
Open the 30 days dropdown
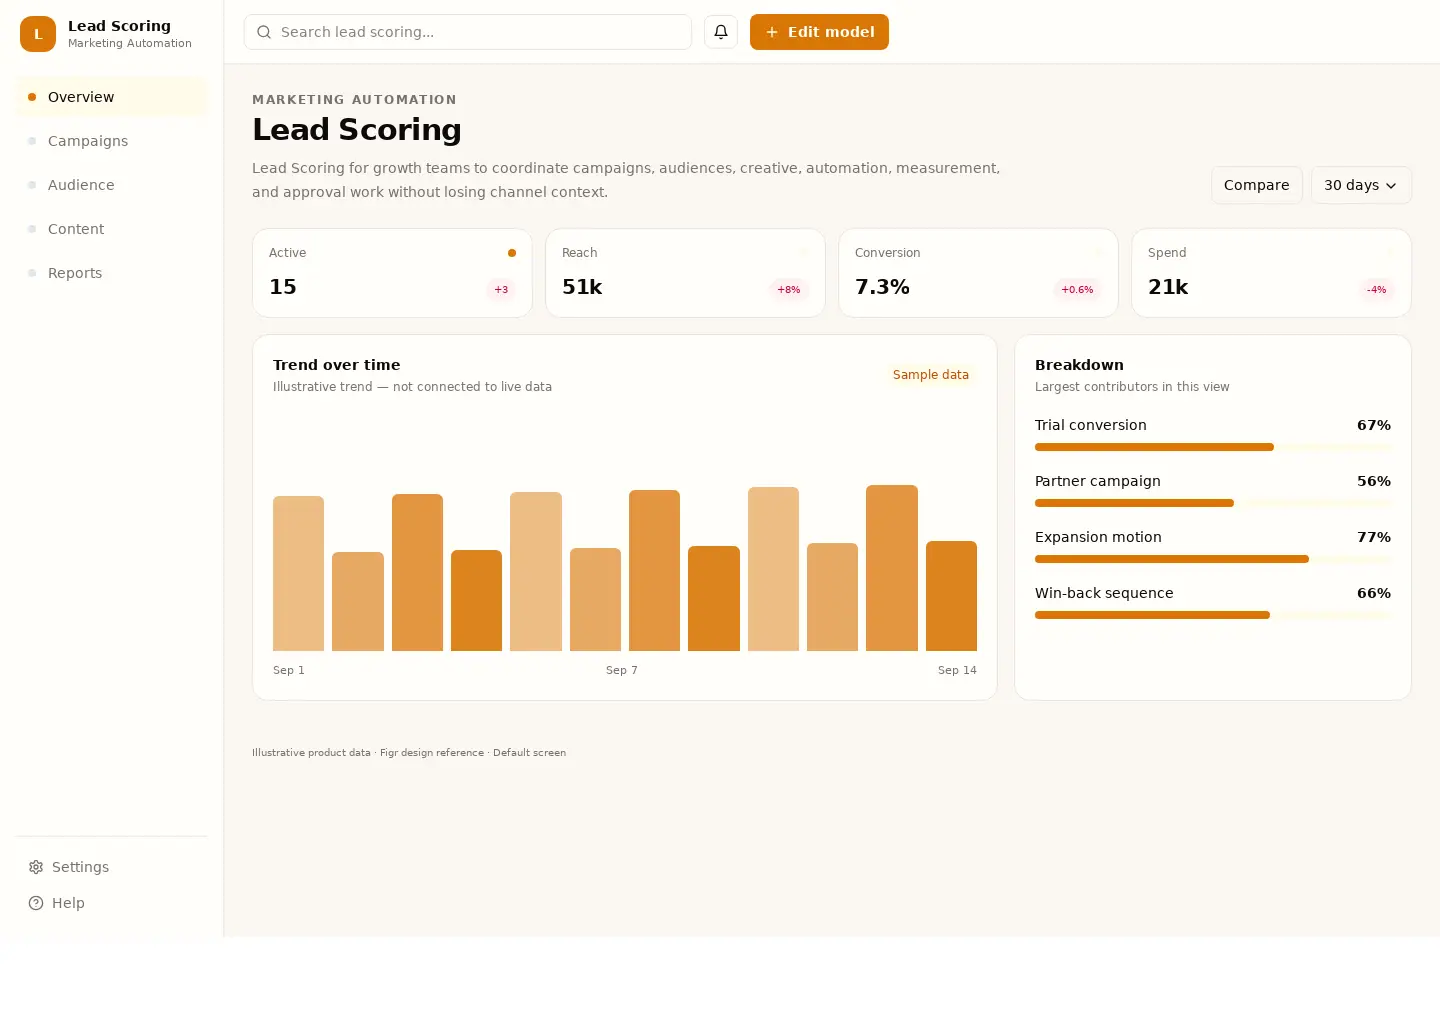pyautogui.click(x=1361, y=185)
